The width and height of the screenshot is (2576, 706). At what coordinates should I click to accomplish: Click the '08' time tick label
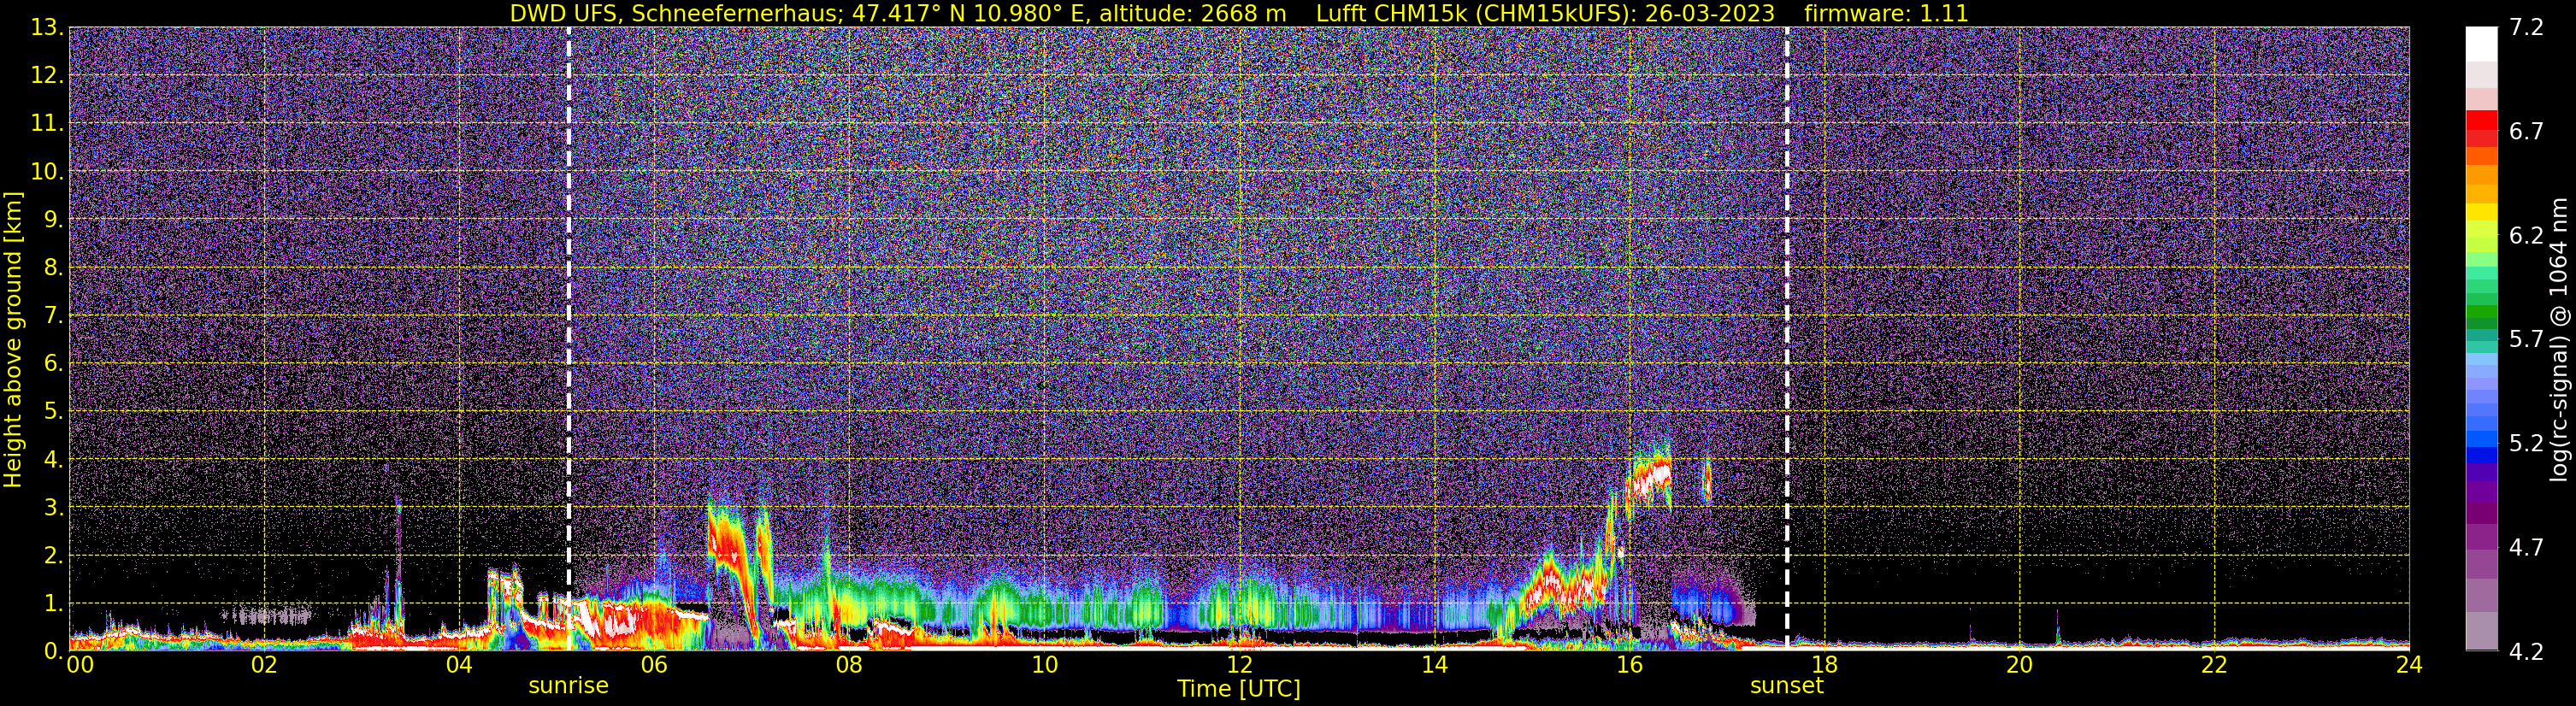(848, 665)
